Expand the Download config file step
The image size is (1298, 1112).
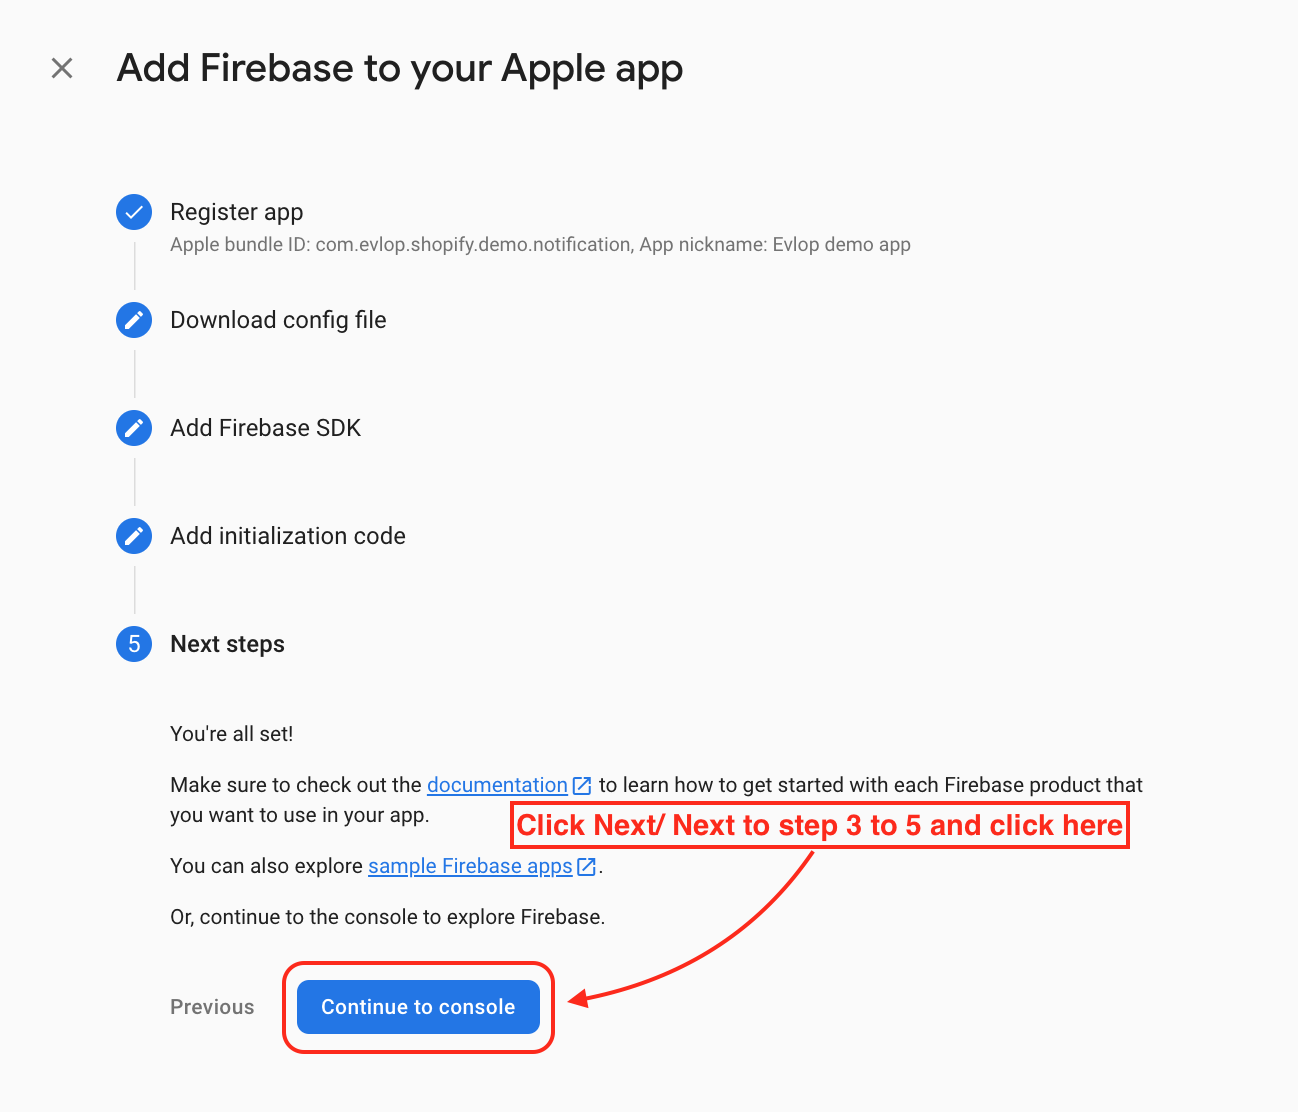278,320
